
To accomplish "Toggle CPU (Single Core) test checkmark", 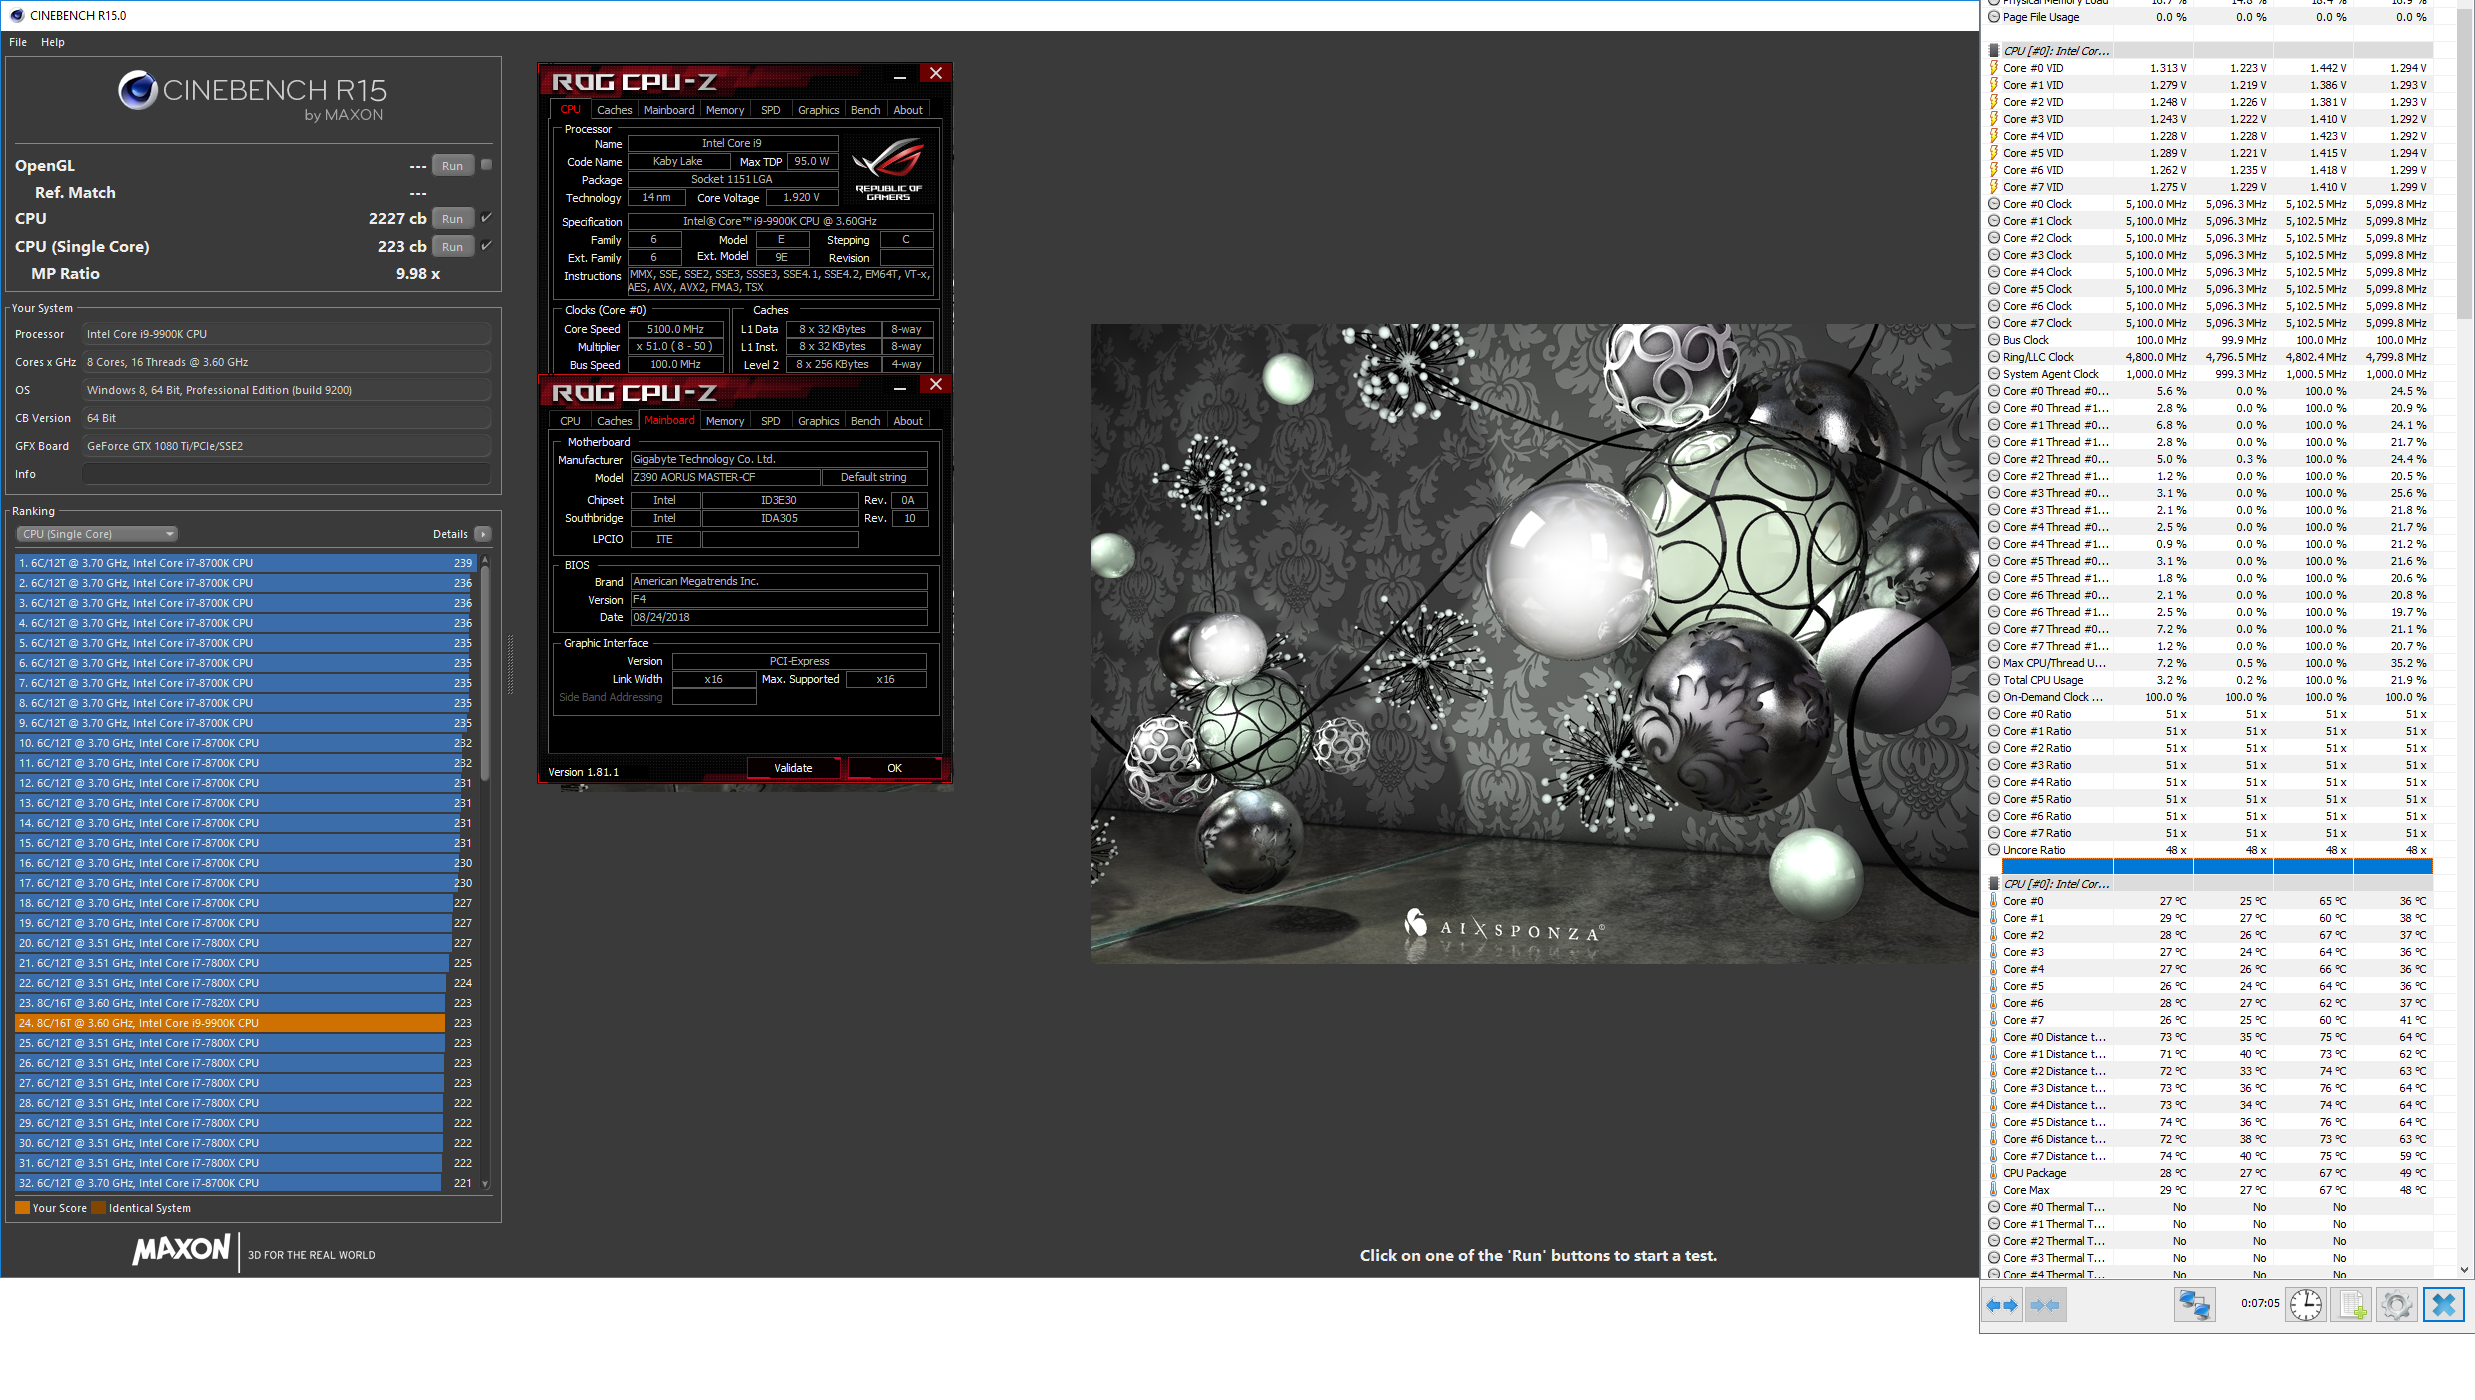I will click(x=486, y=246).
